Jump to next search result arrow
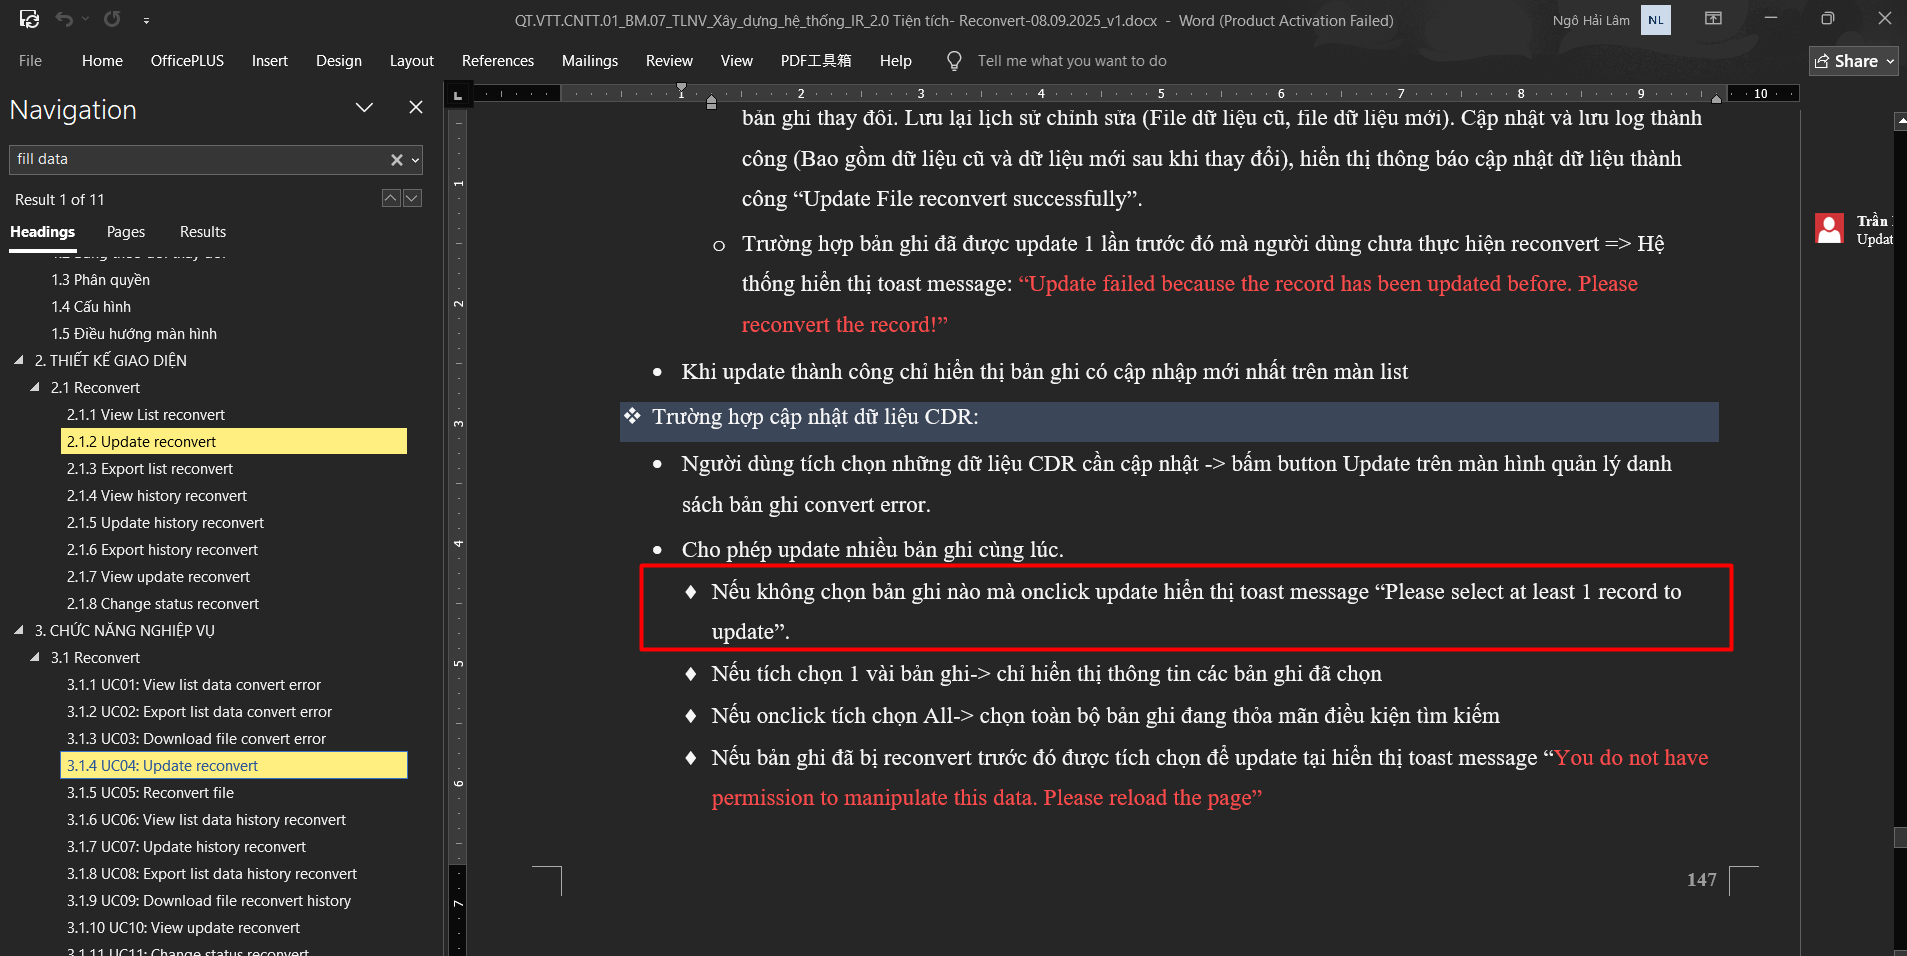1907x956 pixels. (x=412, y=198)
